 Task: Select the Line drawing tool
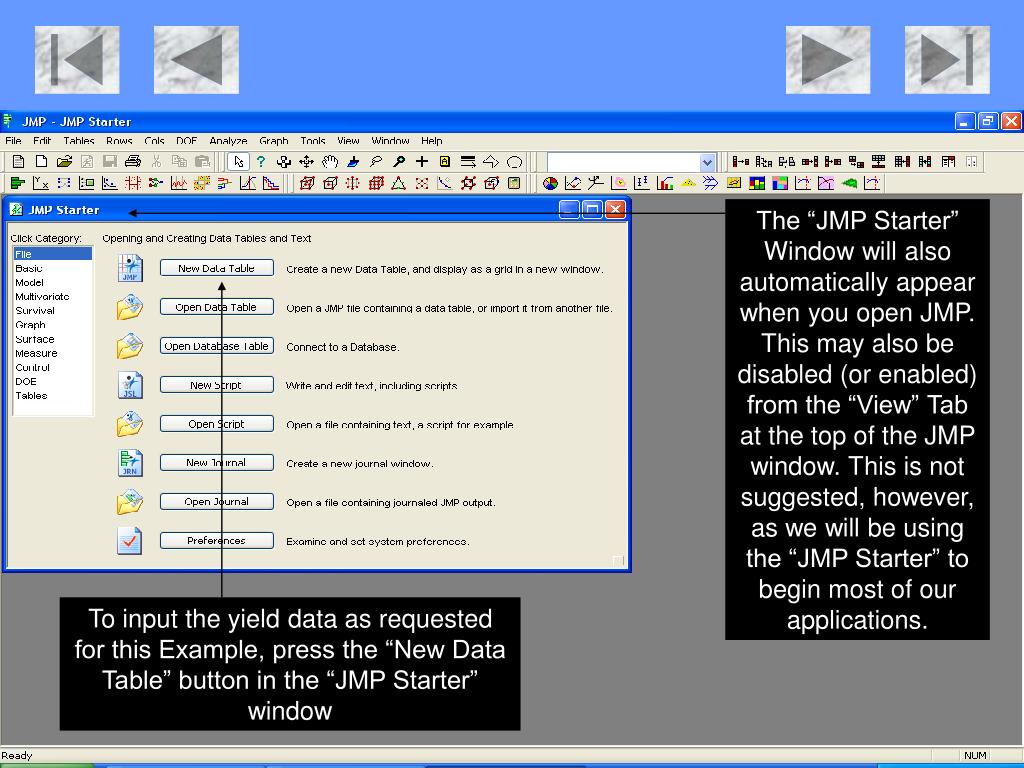[x=468, y=161]
